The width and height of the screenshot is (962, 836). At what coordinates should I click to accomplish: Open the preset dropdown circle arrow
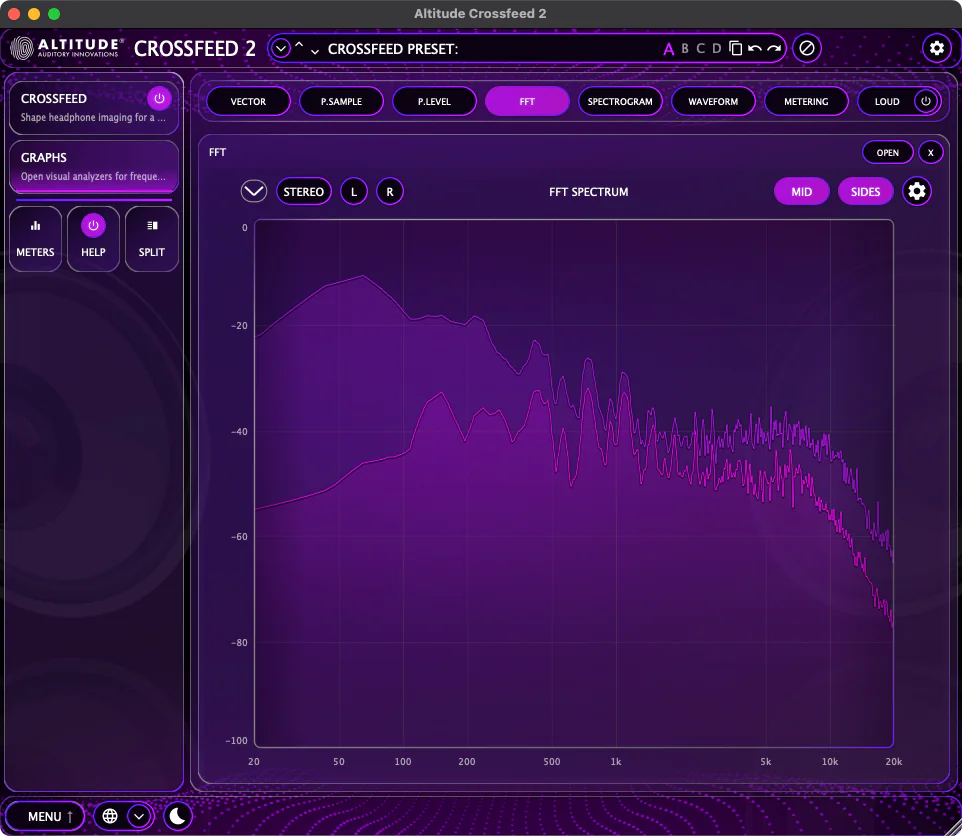(280, 48)
